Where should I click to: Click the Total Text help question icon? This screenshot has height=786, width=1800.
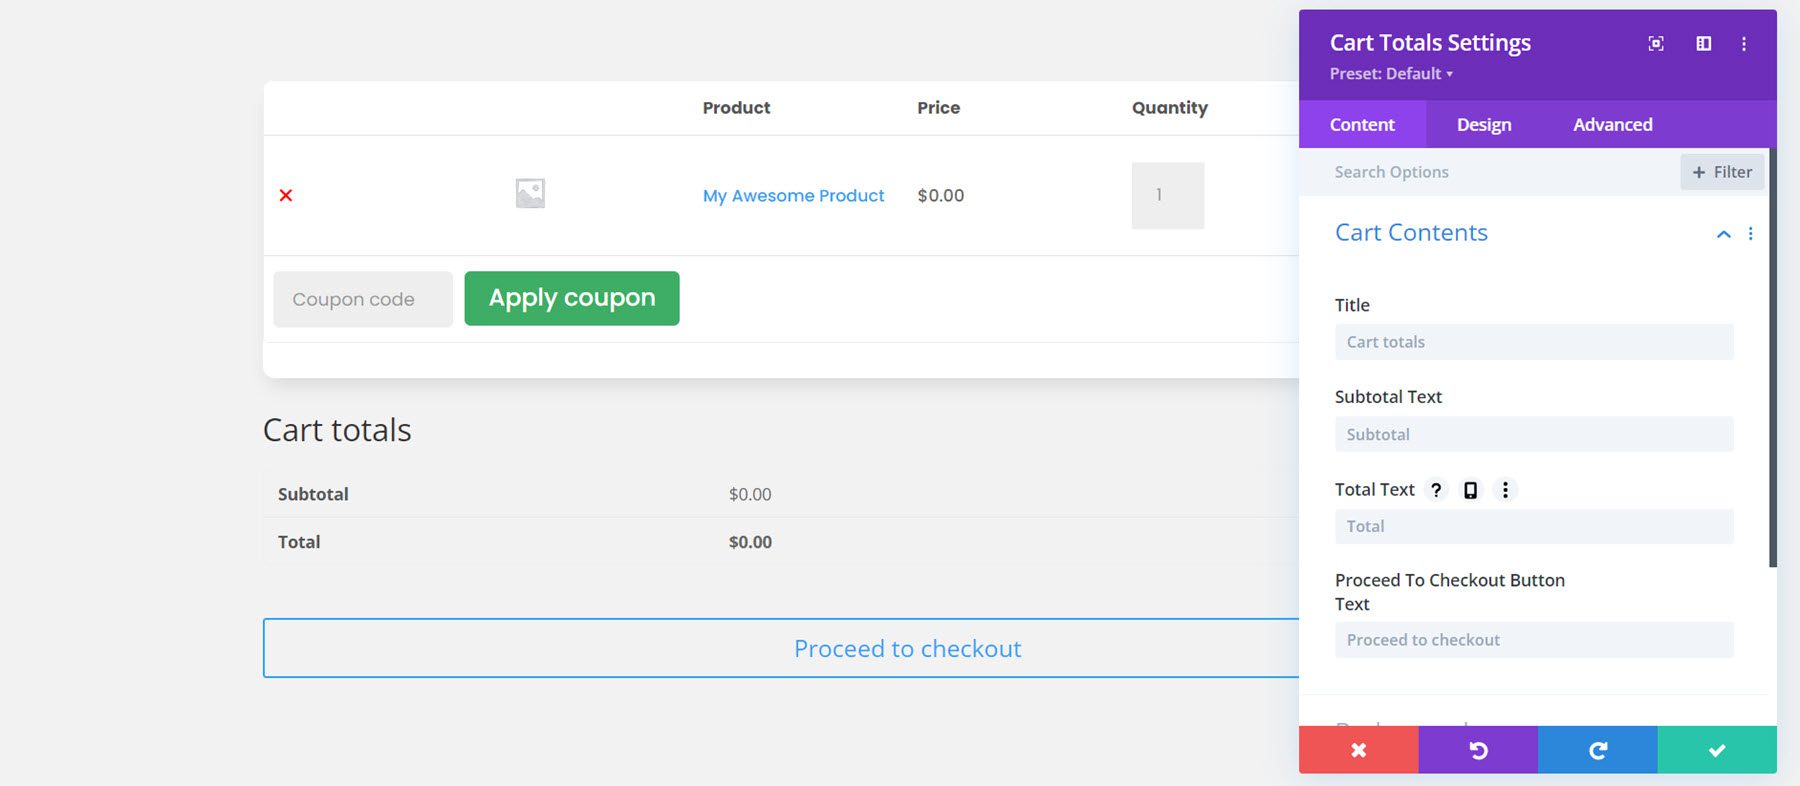coord(1436,490)
